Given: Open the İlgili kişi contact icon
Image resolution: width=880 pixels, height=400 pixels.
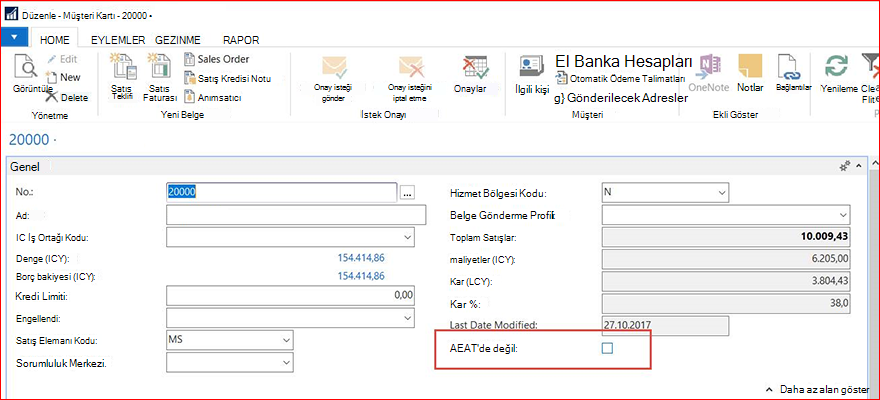Looking at the screenshot, I should 532,67.
